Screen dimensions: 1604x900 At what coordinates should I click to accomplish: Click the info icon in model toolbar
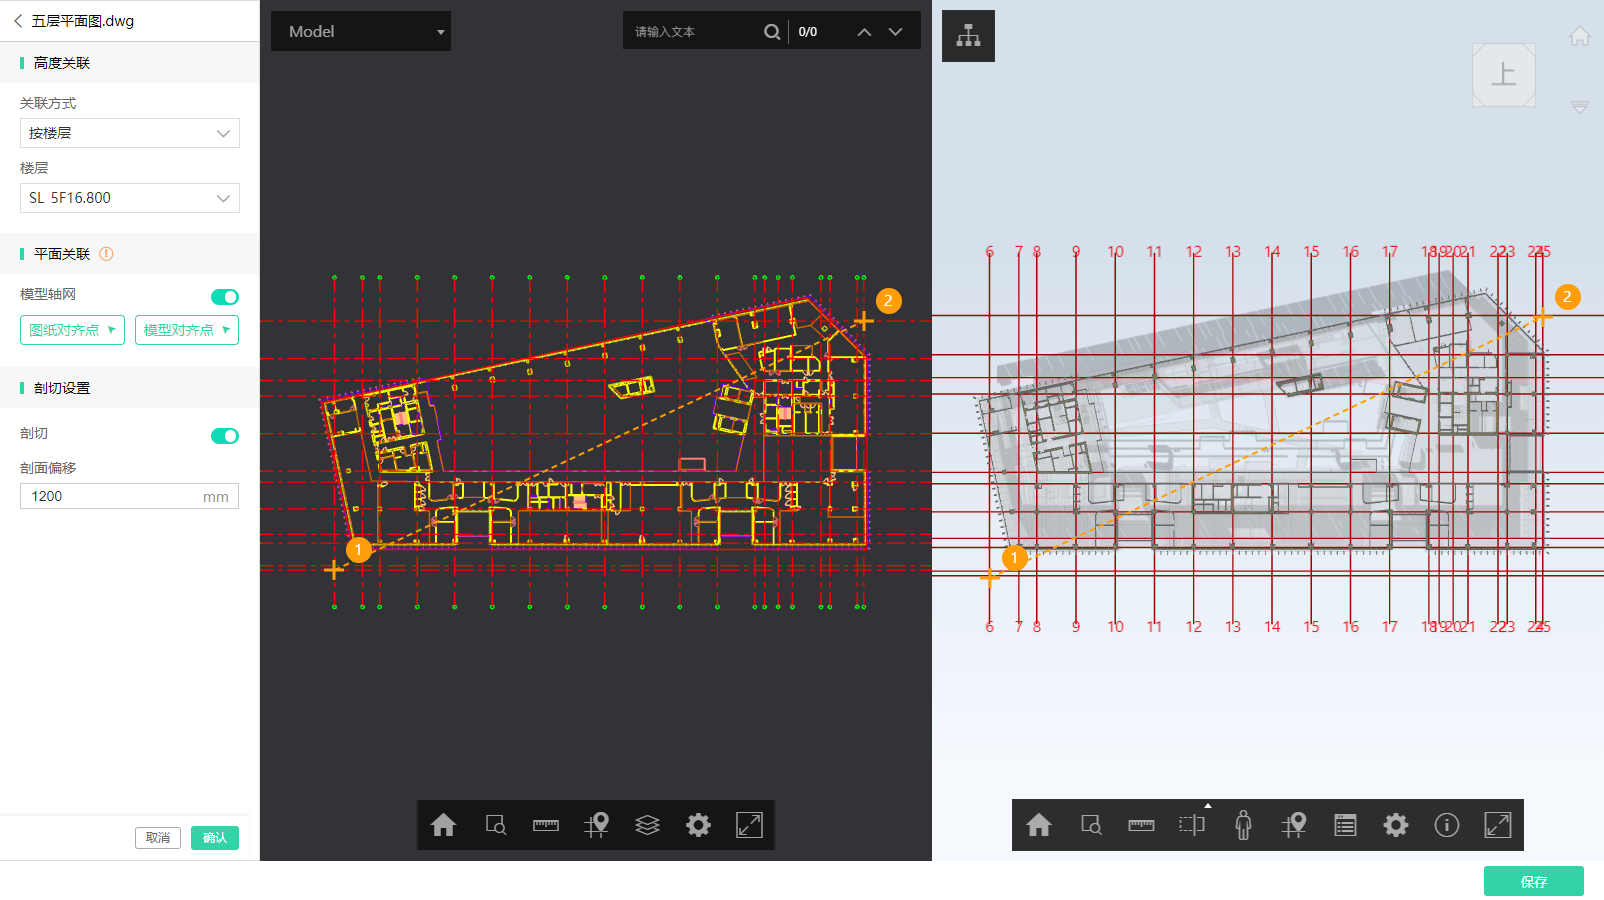[1447, 825]
